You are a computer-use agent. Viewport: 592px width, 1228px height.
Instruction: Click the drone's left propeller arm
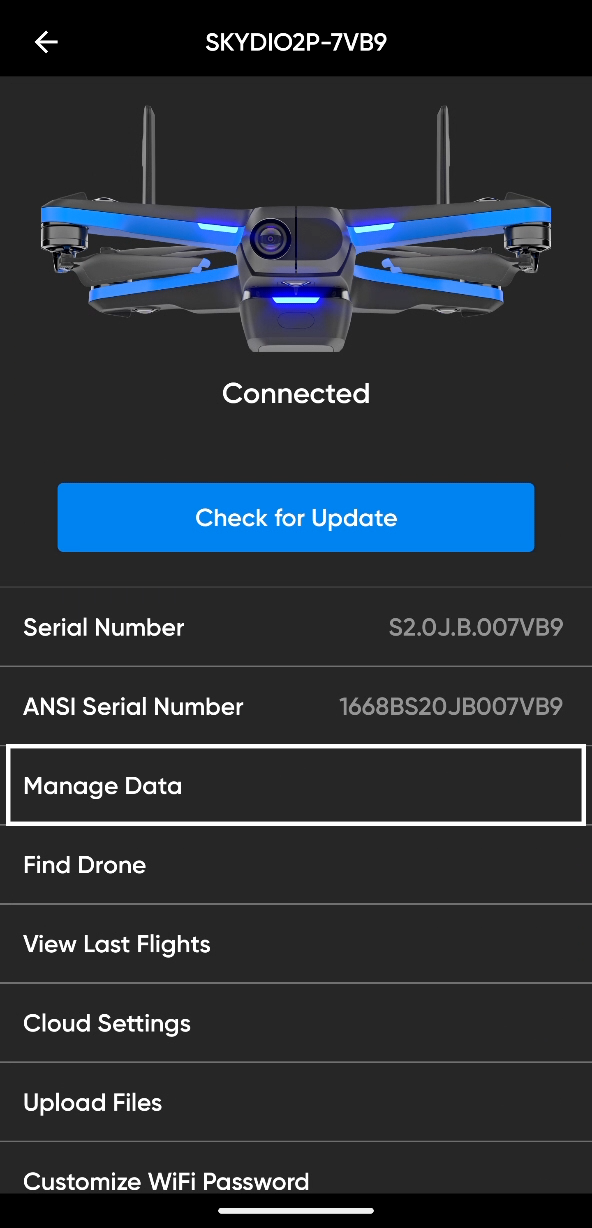(140, 225)
